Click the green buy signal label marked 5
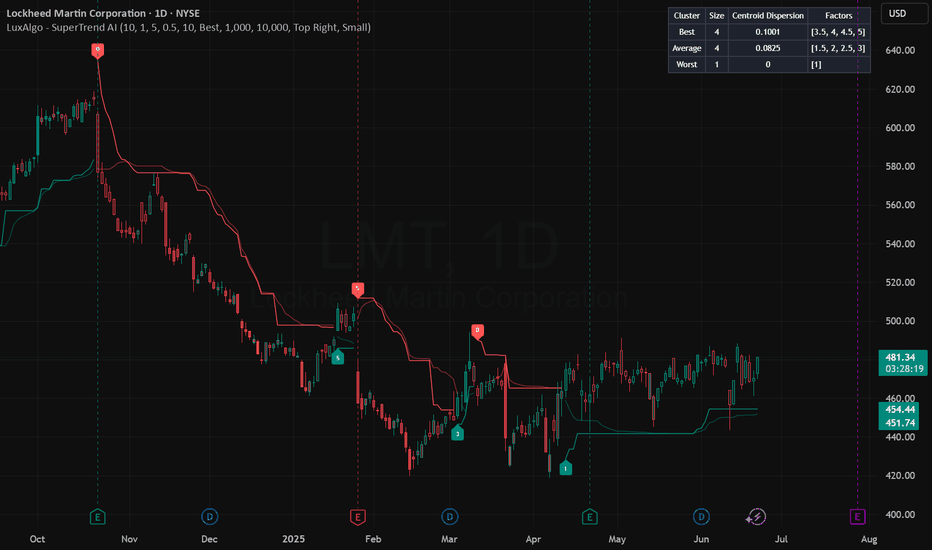Screen dimensions: 932x550 point(338,357)
